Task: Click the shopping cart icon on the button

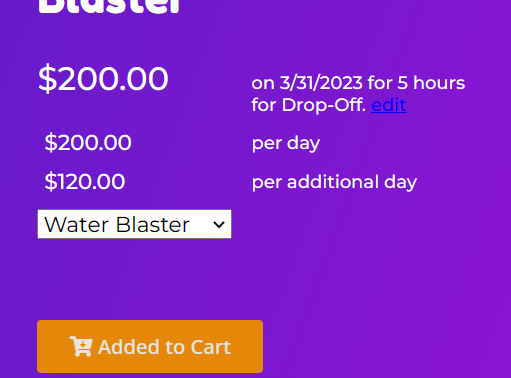Action: point(81,347)
